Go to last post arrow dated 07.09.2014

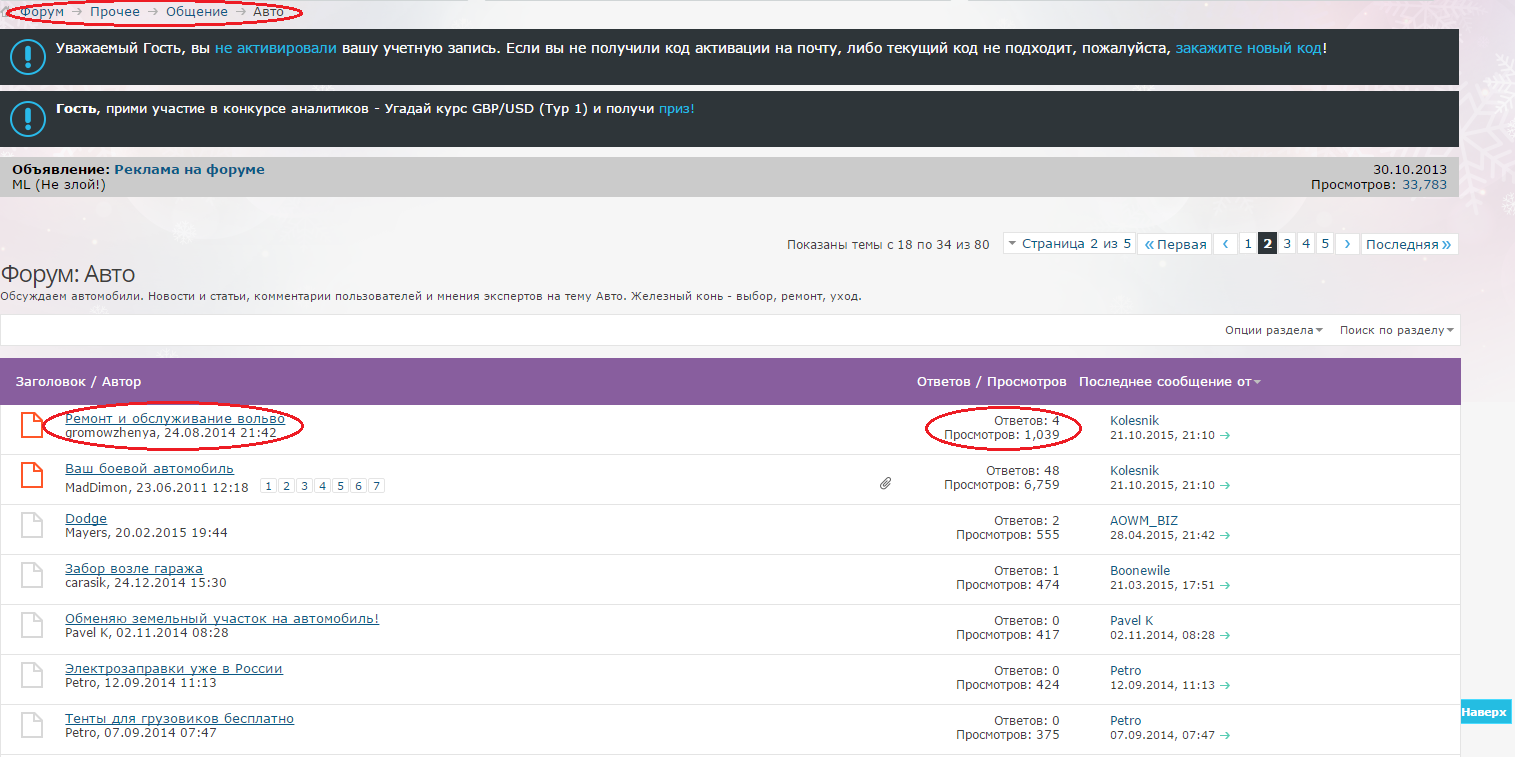tap(1225, 736)
